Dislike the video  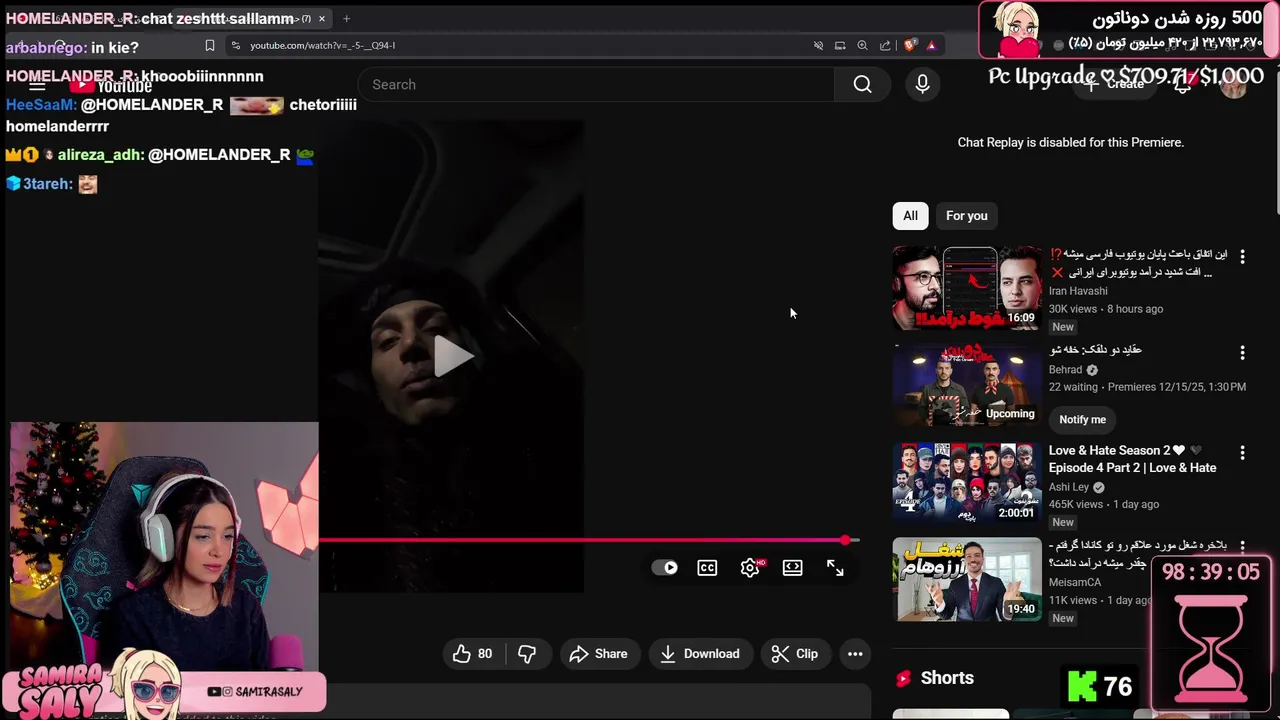(527, 654)
